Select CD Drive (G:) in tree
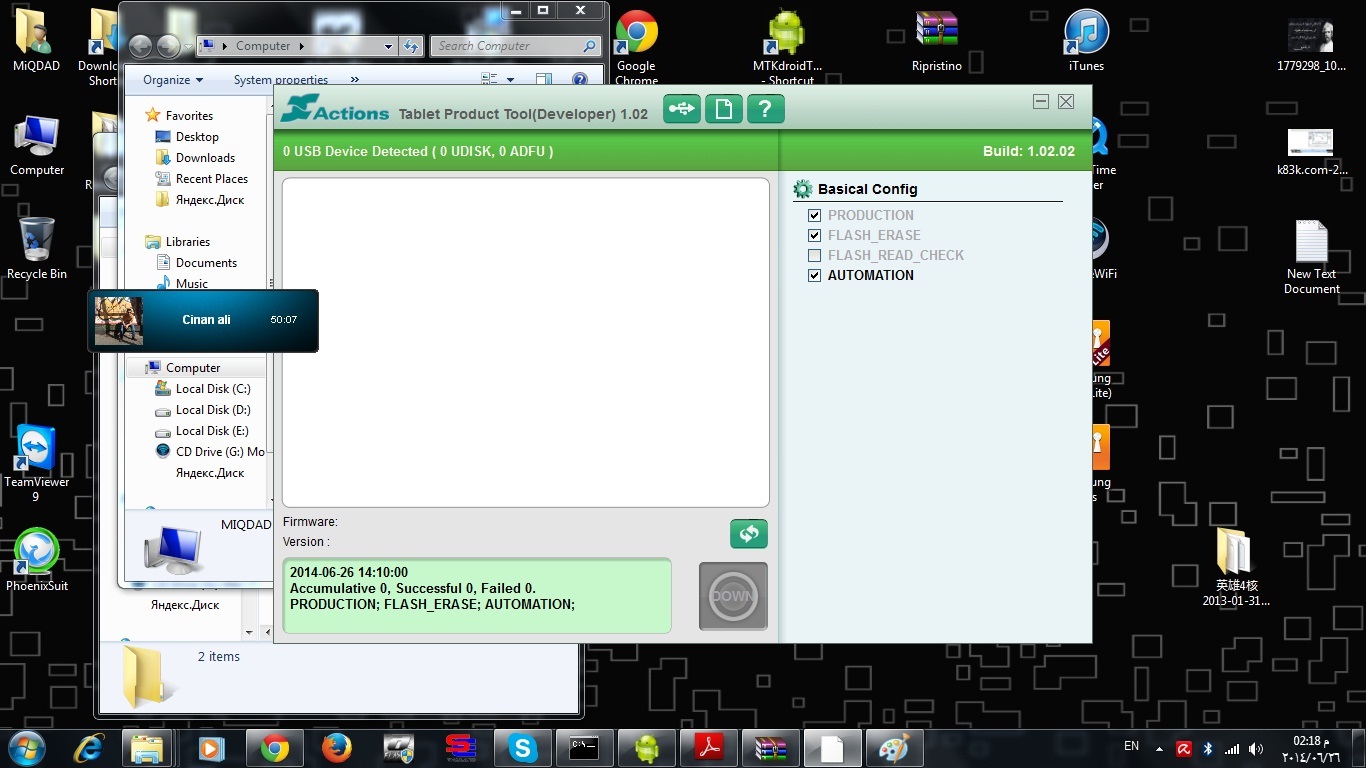This screenshot has height=768, width=1366. click(x=210, y=452)
